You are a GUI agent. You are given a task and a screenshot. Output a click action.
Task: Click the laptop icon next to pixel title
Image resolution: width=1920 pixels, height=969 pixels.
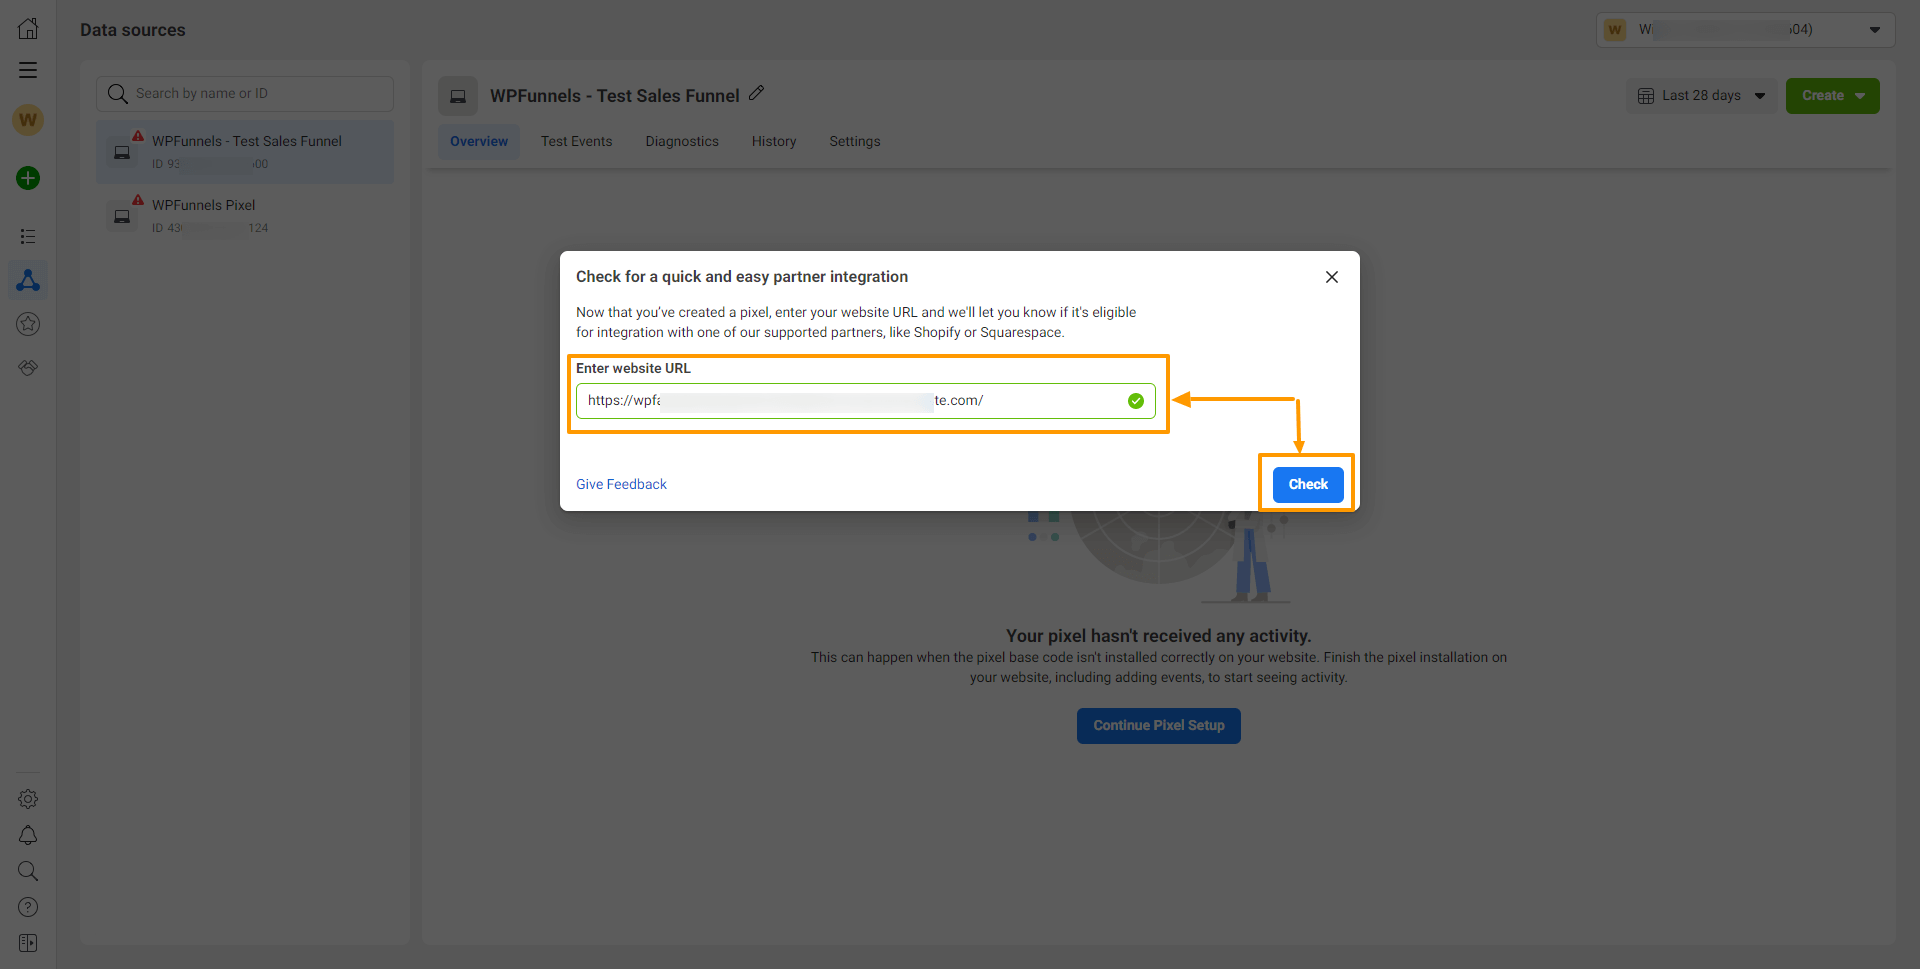458,96
